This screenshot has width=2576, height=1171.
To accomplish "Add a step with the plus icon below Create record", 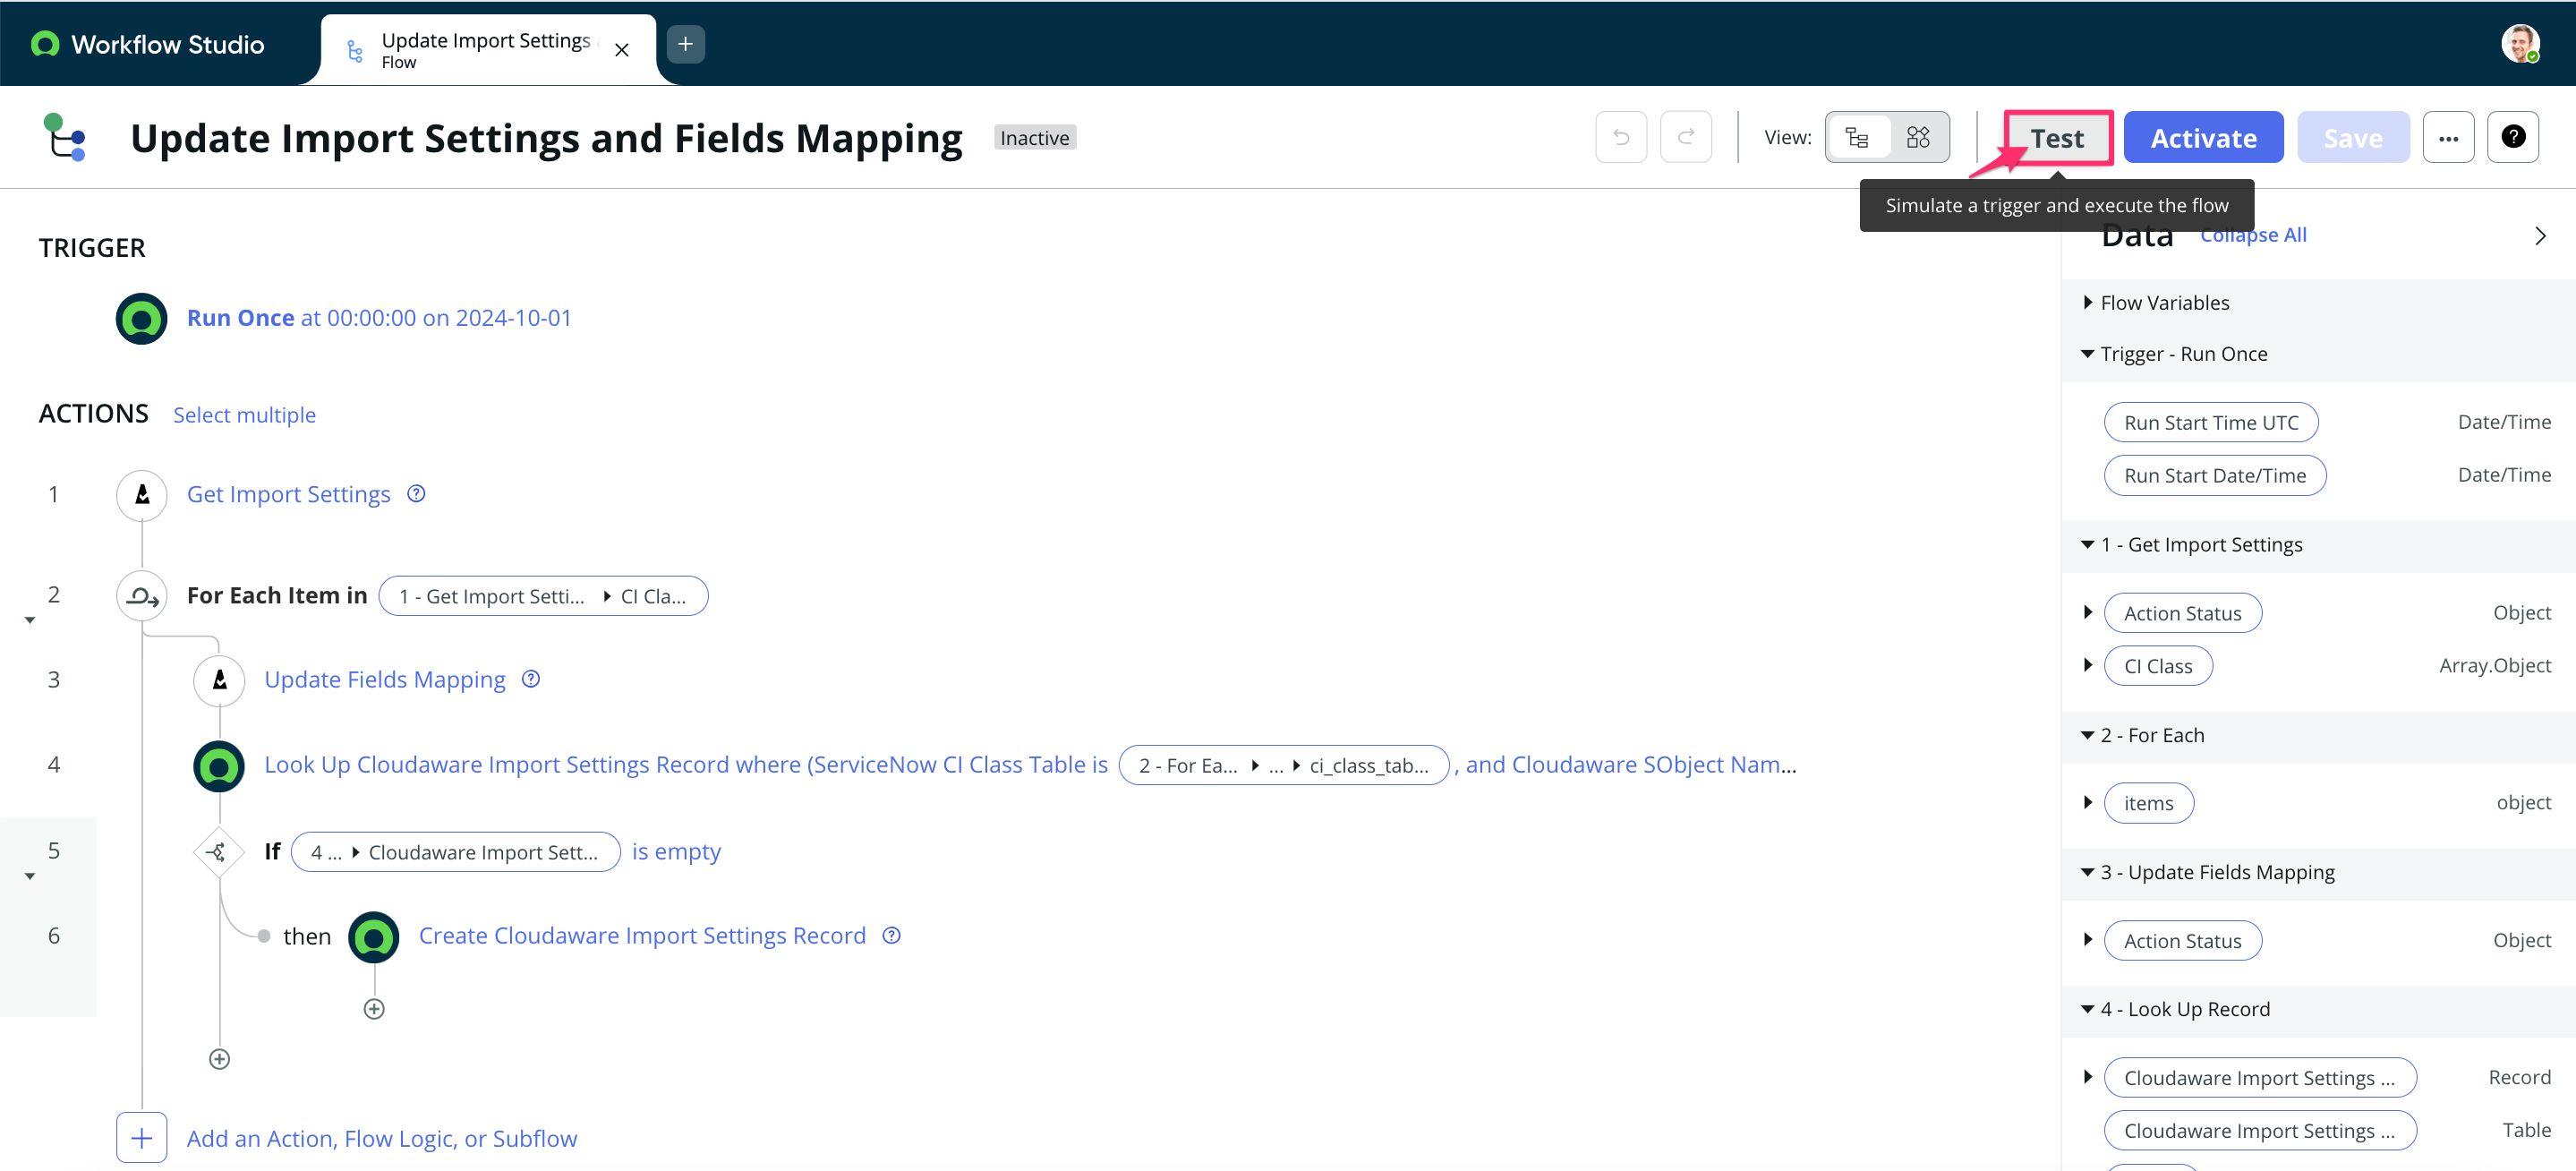I will [x=375, y=1007].
